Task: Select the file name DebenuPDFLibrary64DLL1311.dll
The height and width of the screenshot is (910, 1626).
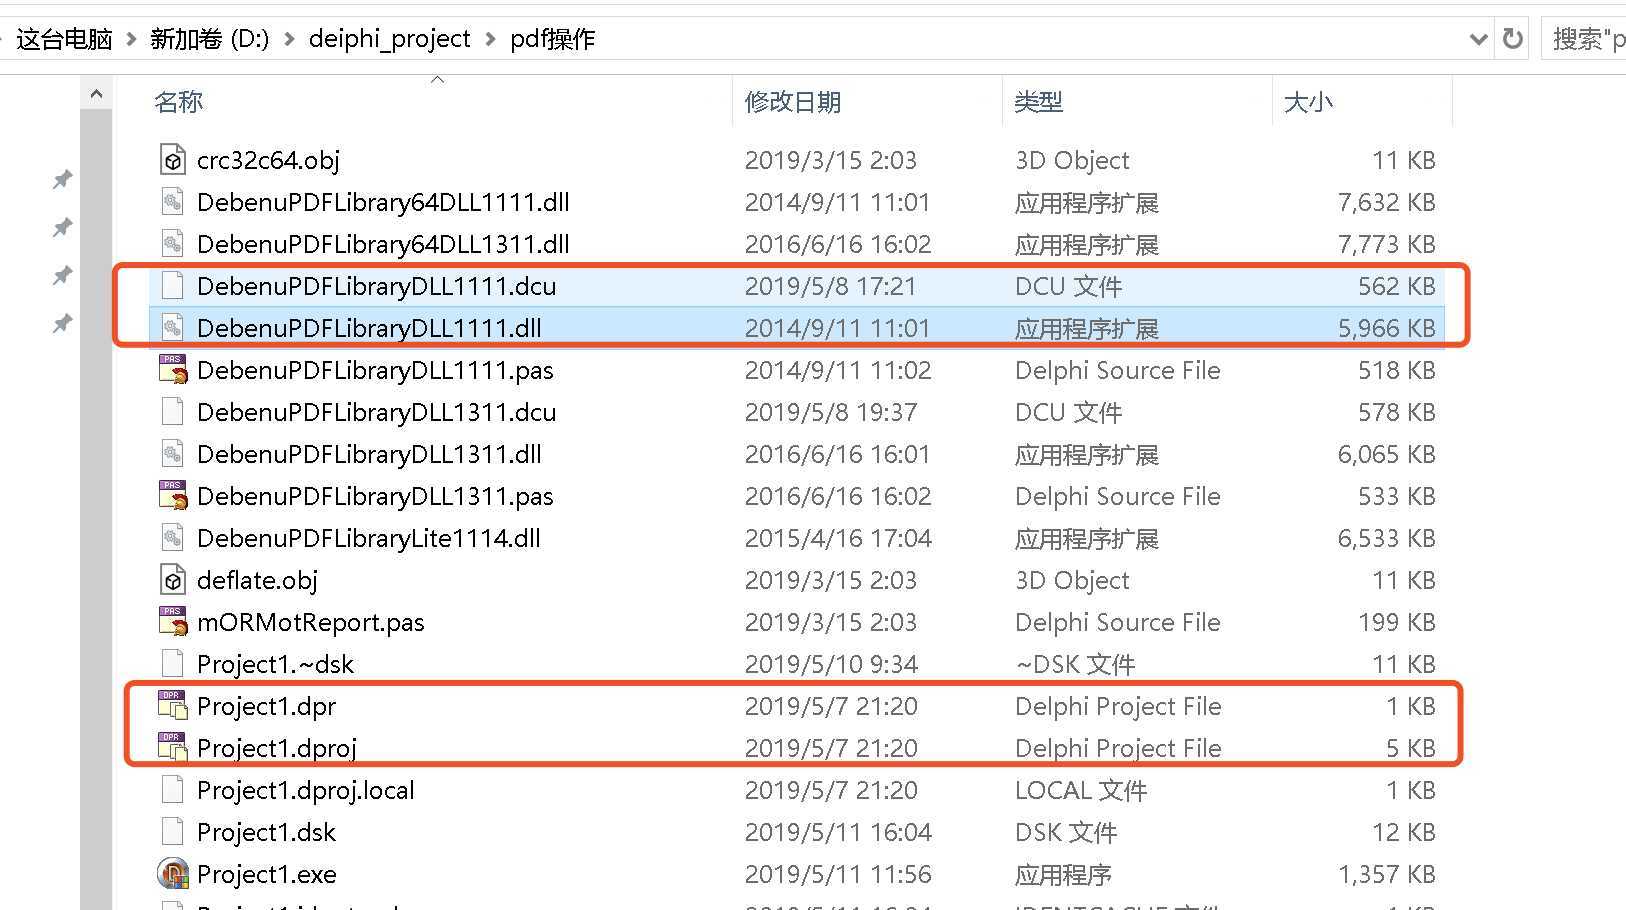Action: pyautogui.click(x=383, y=244)
